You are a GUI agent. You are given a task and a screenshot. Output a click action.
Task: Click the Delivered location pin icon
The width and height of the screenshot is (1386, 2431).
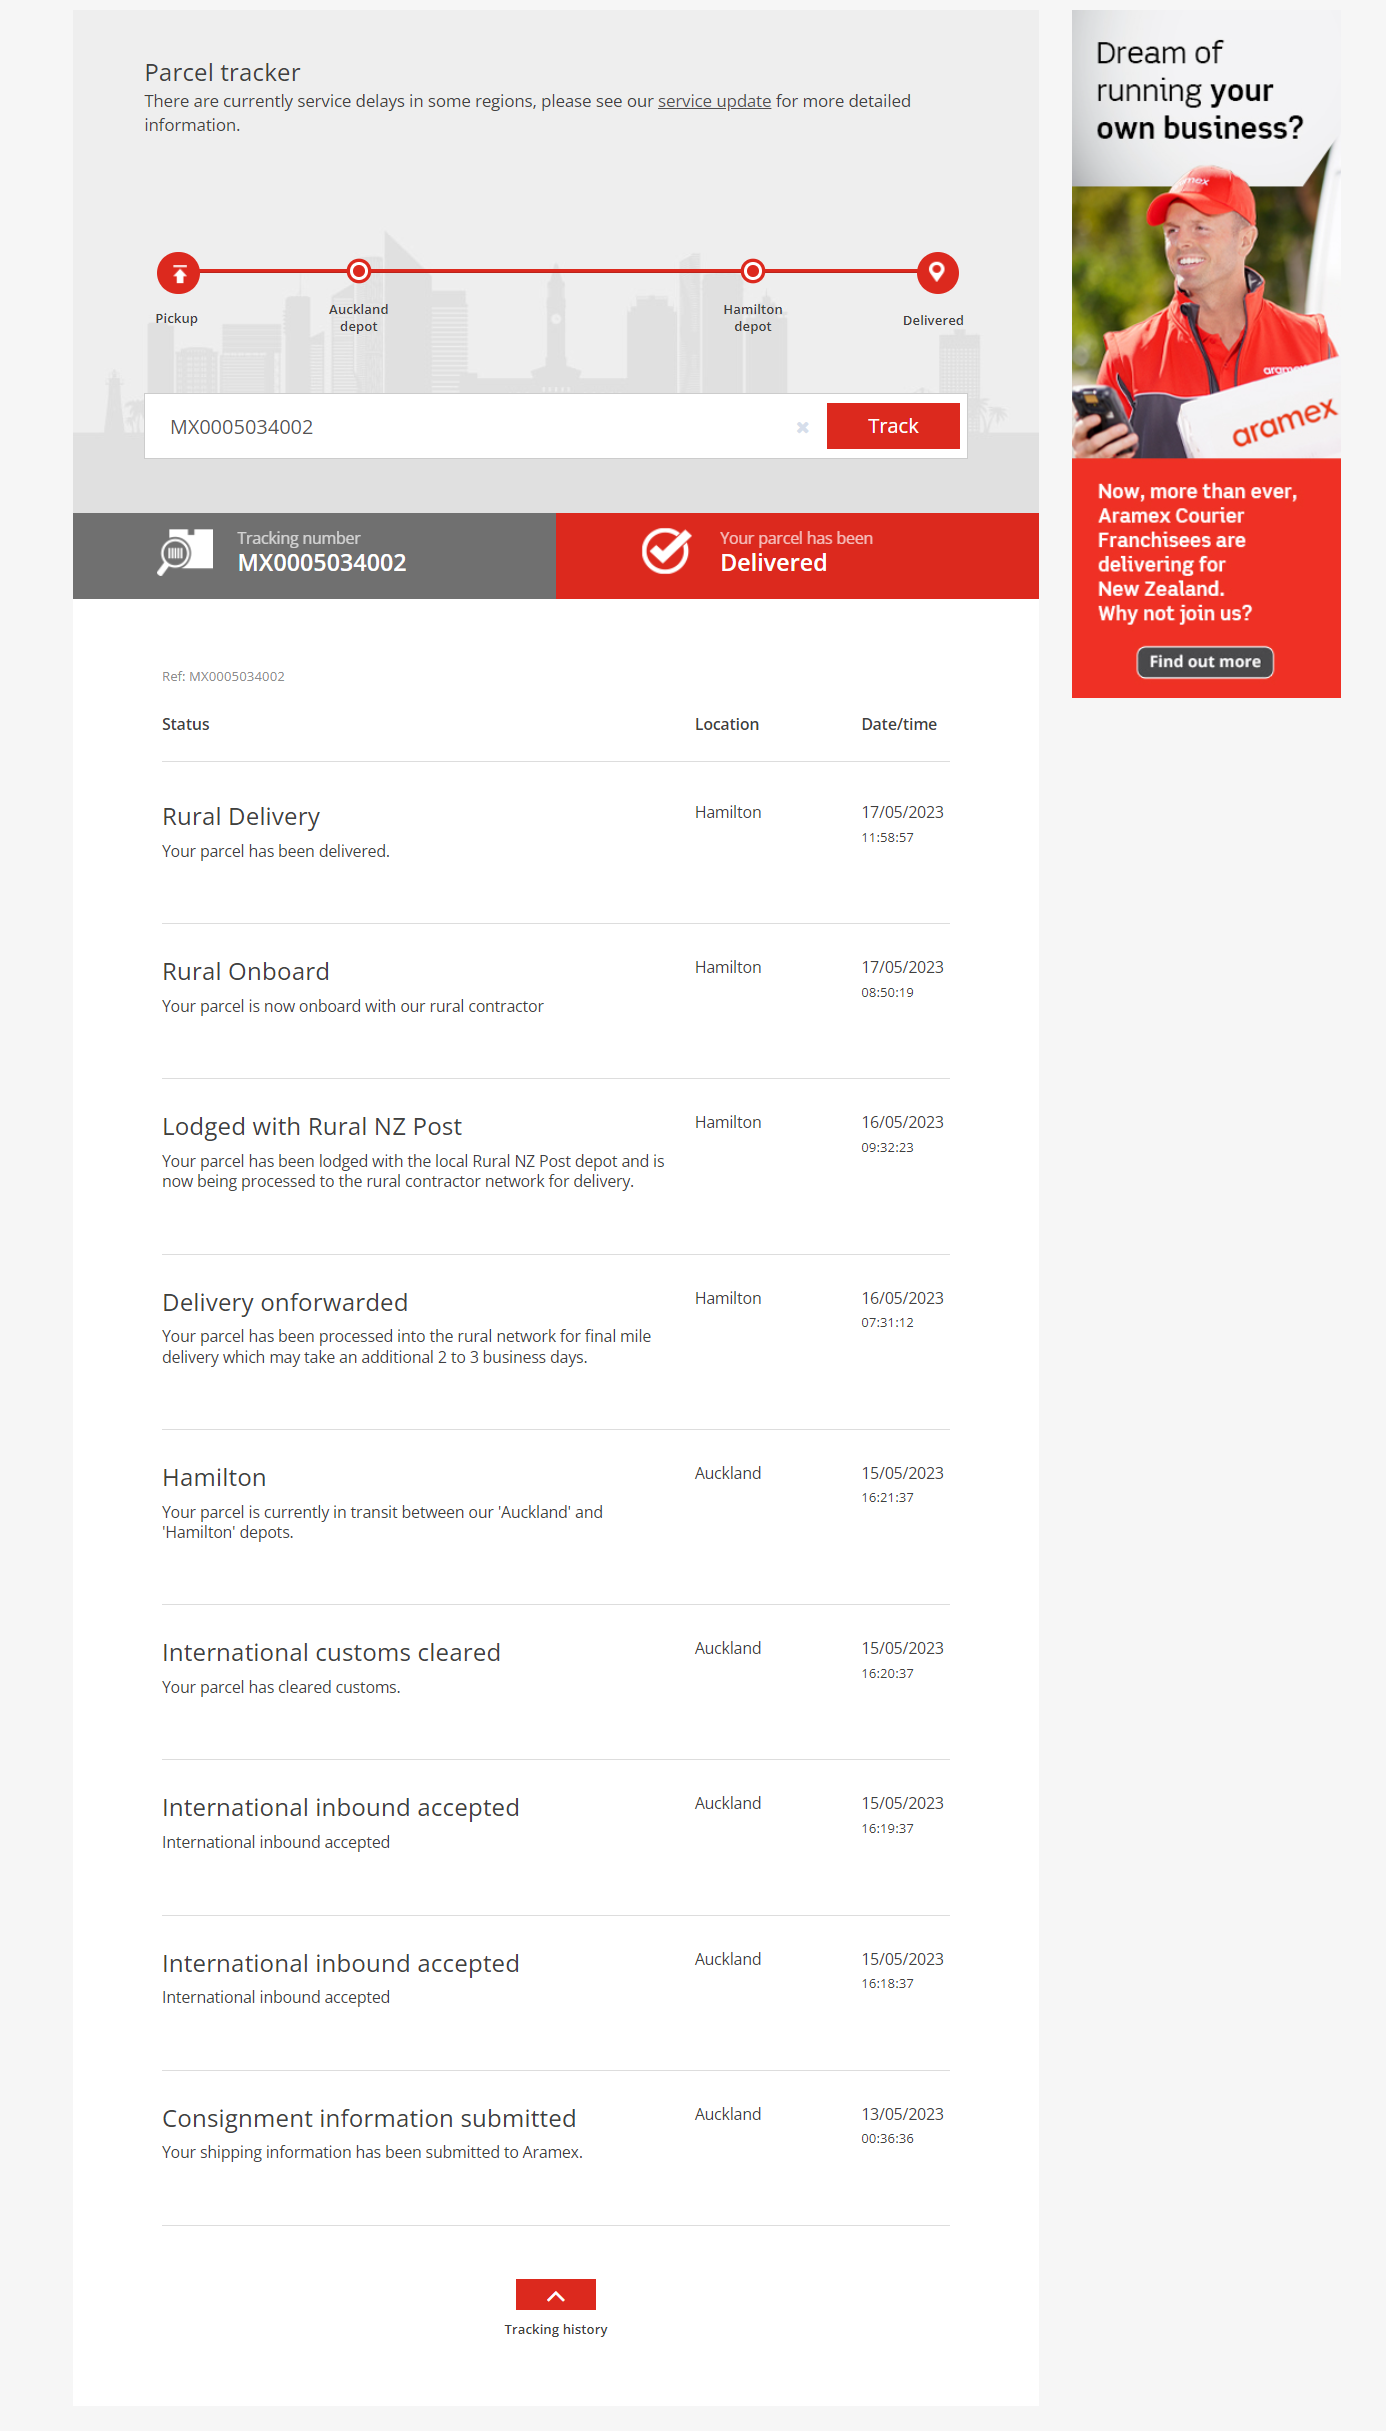pos(937,272)
